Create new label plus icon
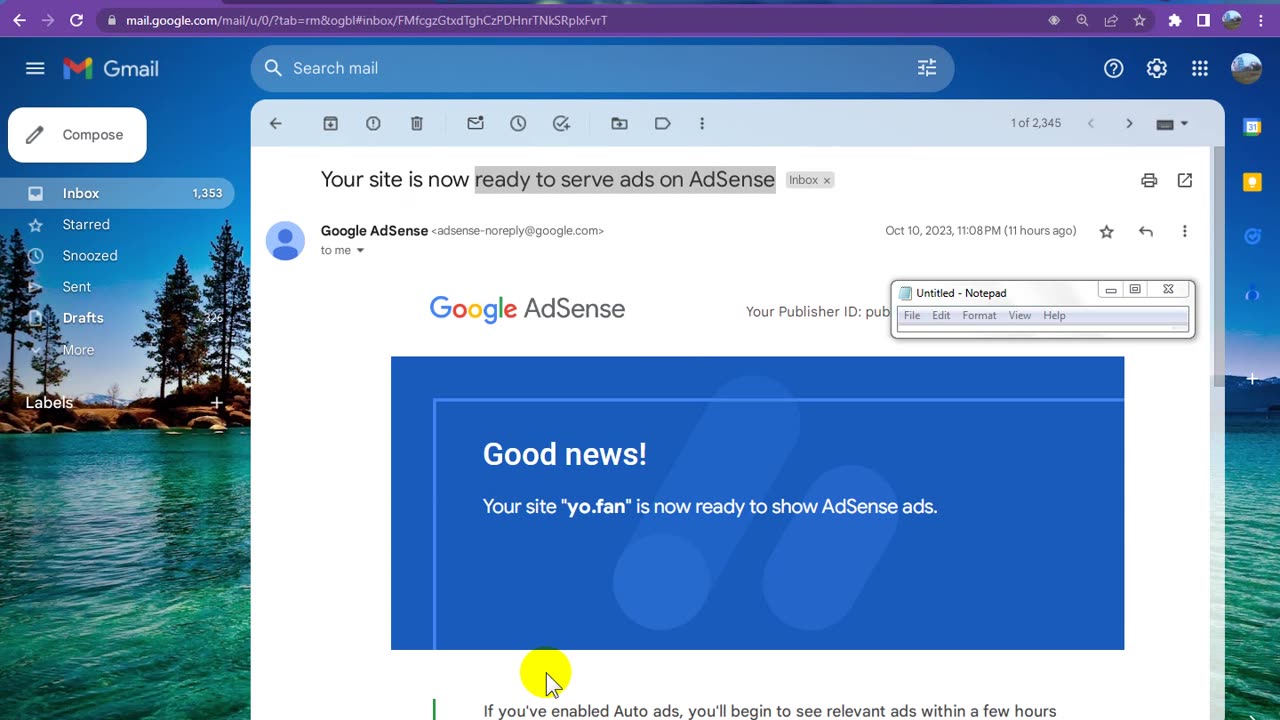 point(216,402)
